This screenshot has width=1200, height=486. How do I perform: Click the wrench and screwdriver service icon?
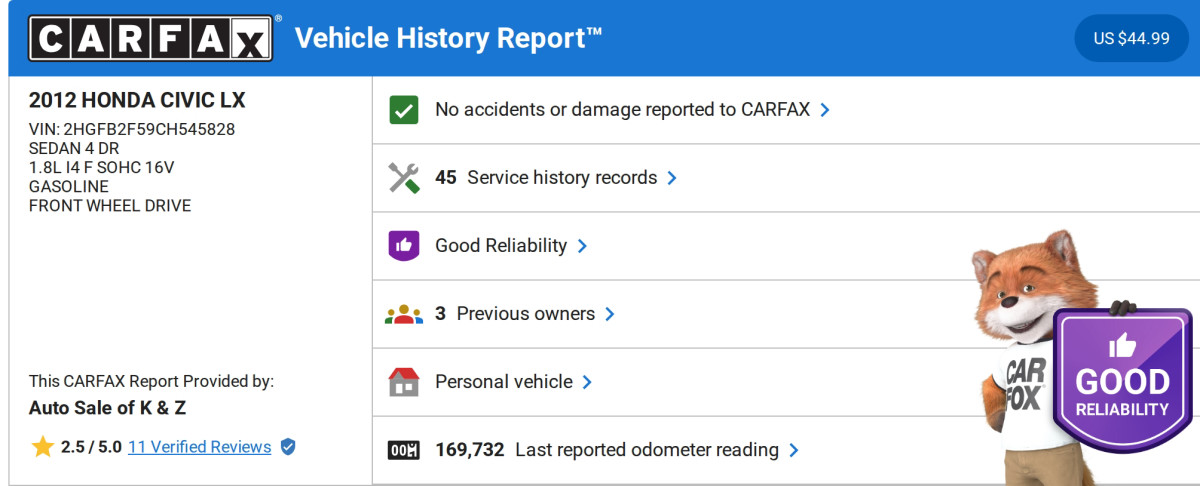[403, 178]
